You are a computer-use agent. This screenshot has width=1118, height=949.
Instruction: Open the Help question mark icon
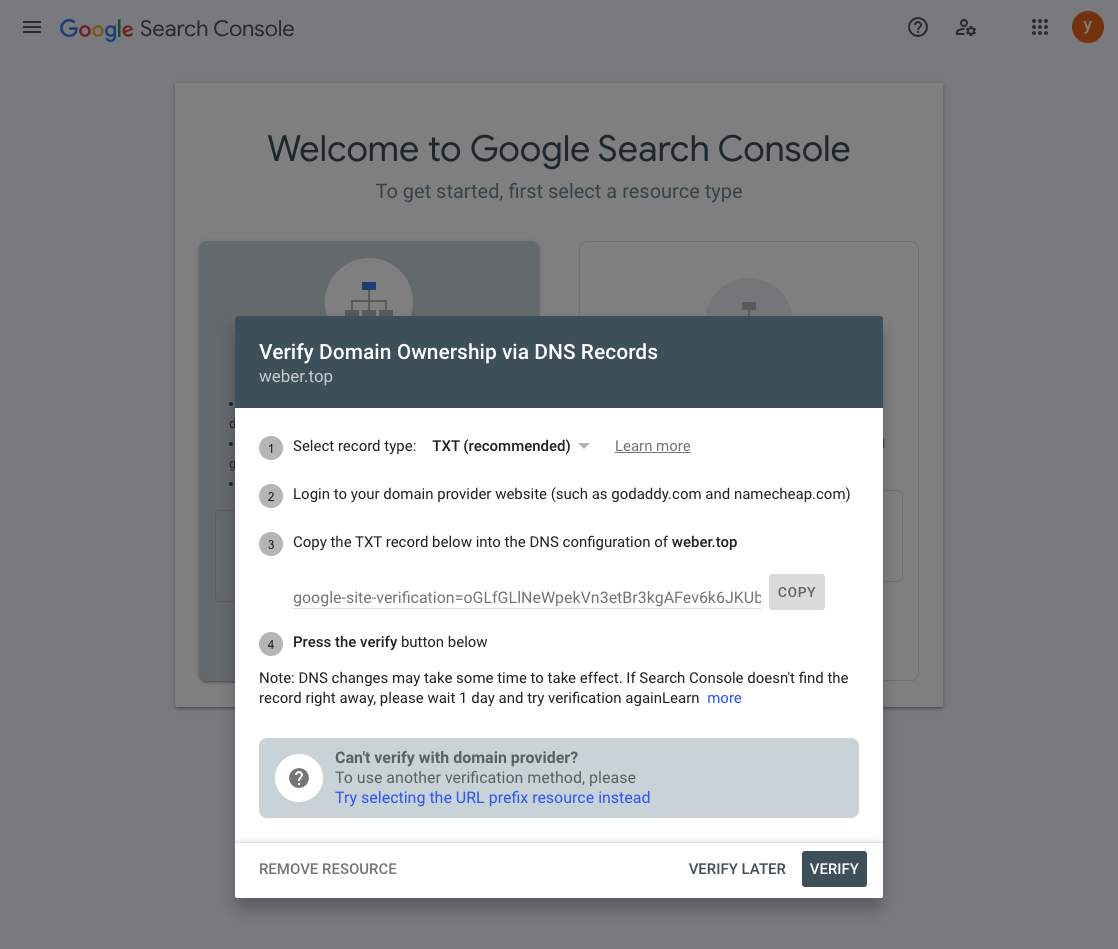(x=918, y=27)
